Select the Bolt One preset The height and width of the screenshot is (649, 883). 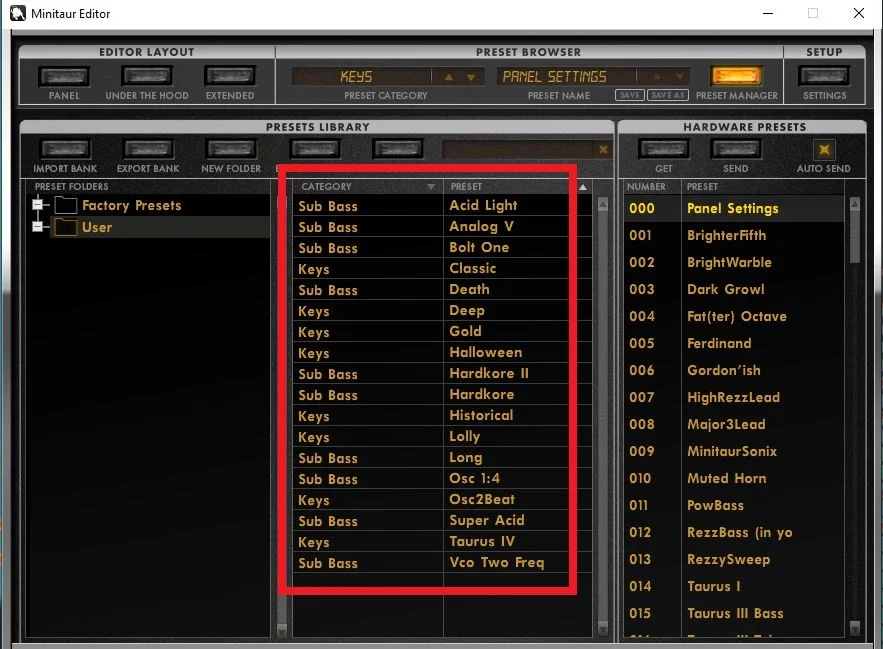click(479, 247)
